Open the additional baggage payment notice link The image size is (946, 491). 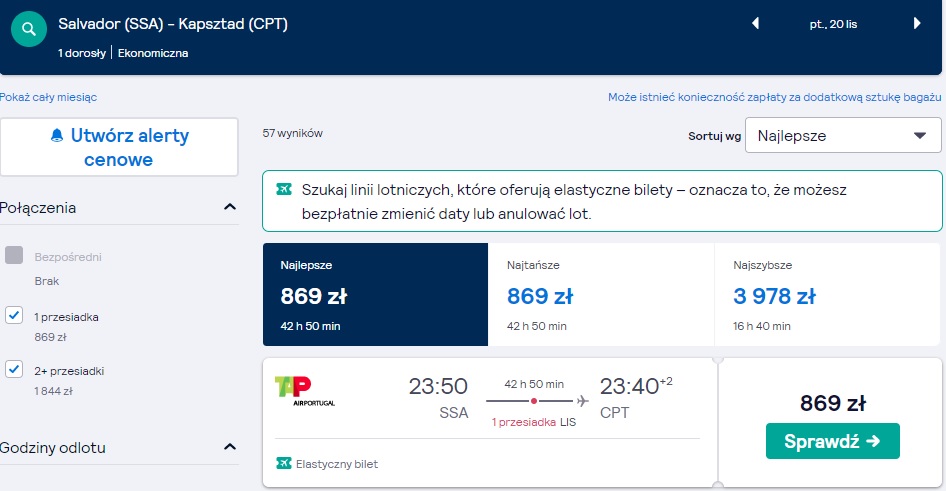(775, 97)
